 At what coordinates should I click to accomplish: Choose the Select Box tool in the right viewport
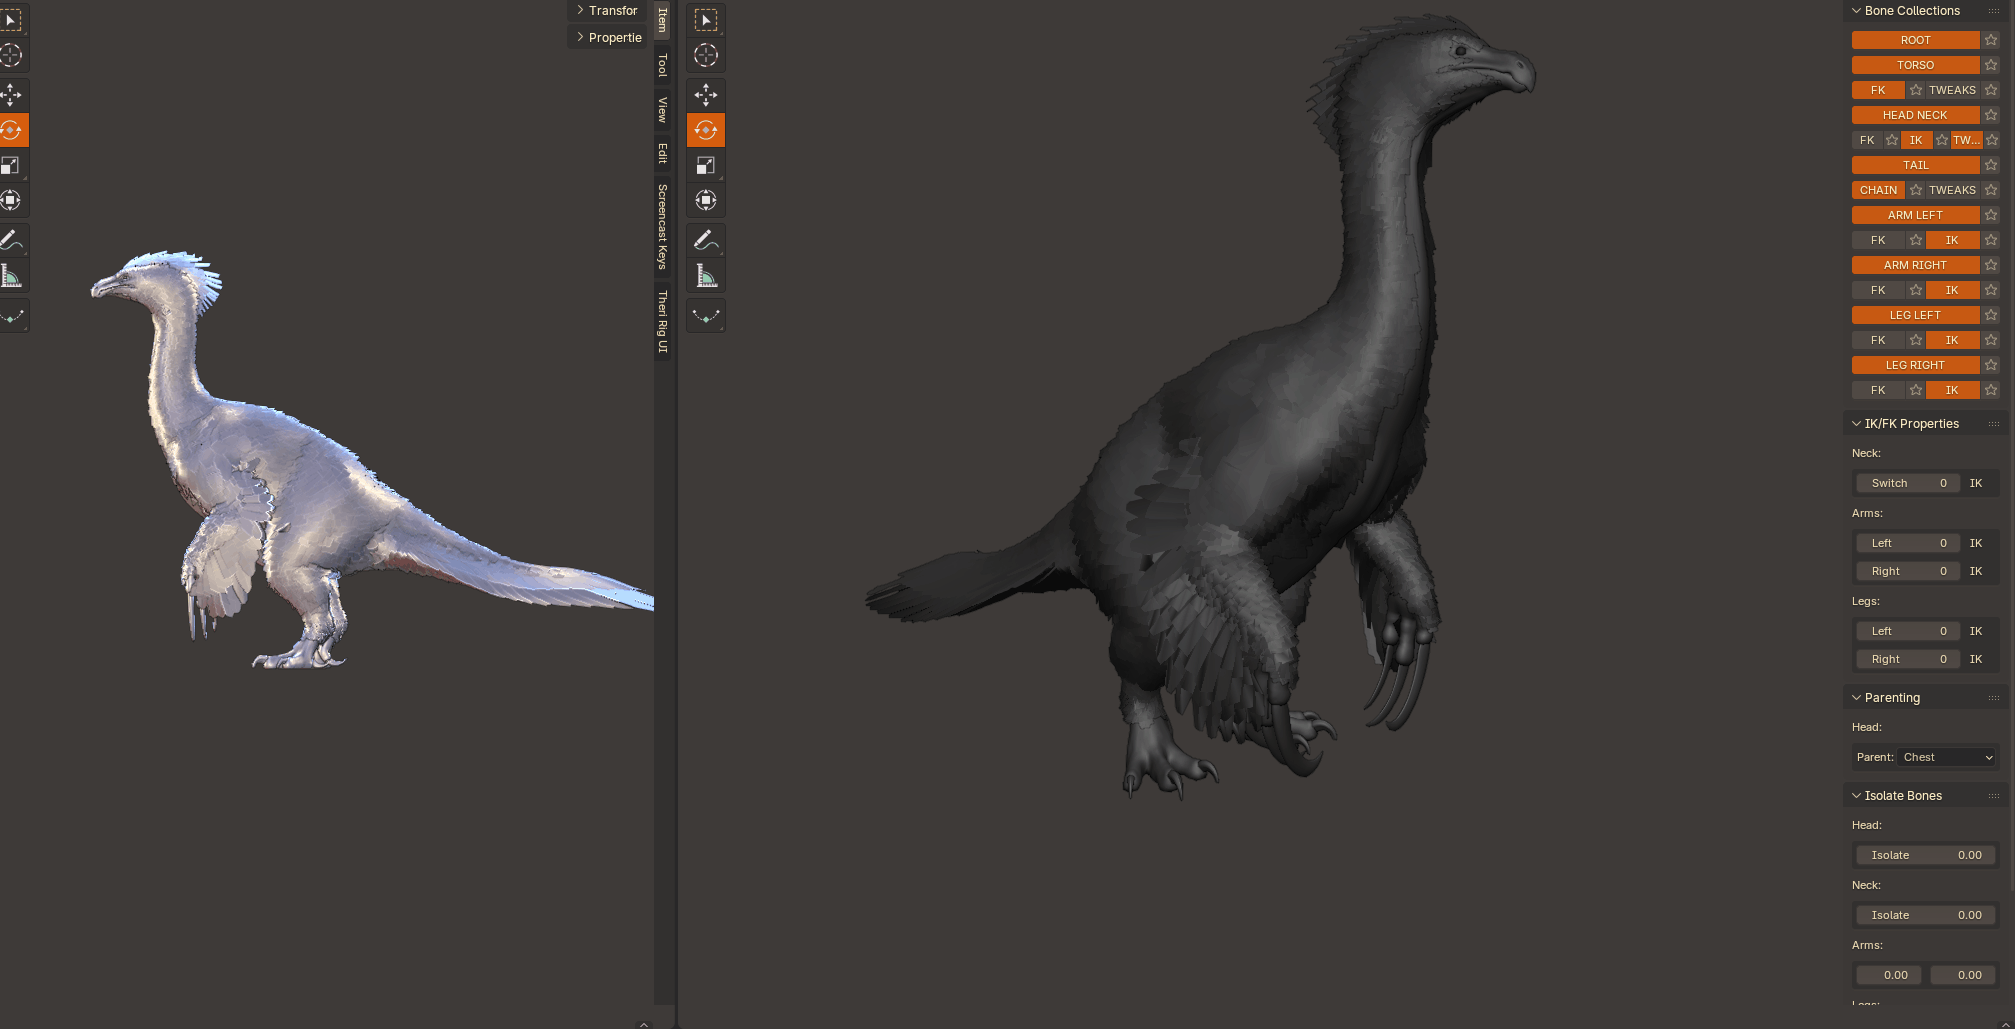click(705, 20)
